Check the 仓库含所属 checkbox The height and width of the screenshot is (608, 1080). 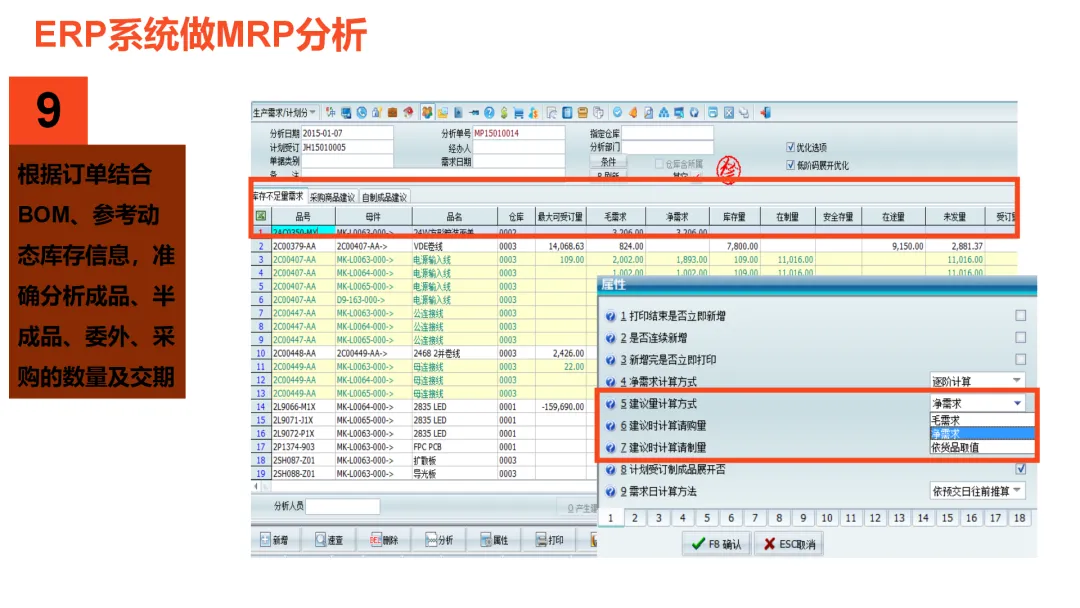pyautogui.click(x=658, y=164)
